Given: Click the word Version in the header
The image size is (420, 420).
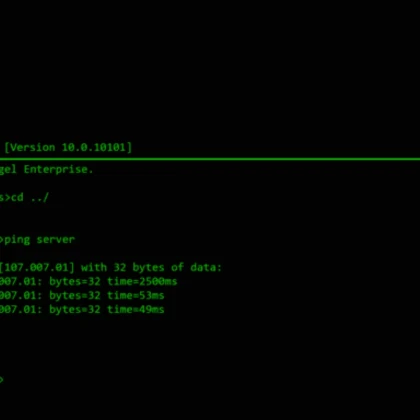Looking at the screenshot, I should point(33,147).
